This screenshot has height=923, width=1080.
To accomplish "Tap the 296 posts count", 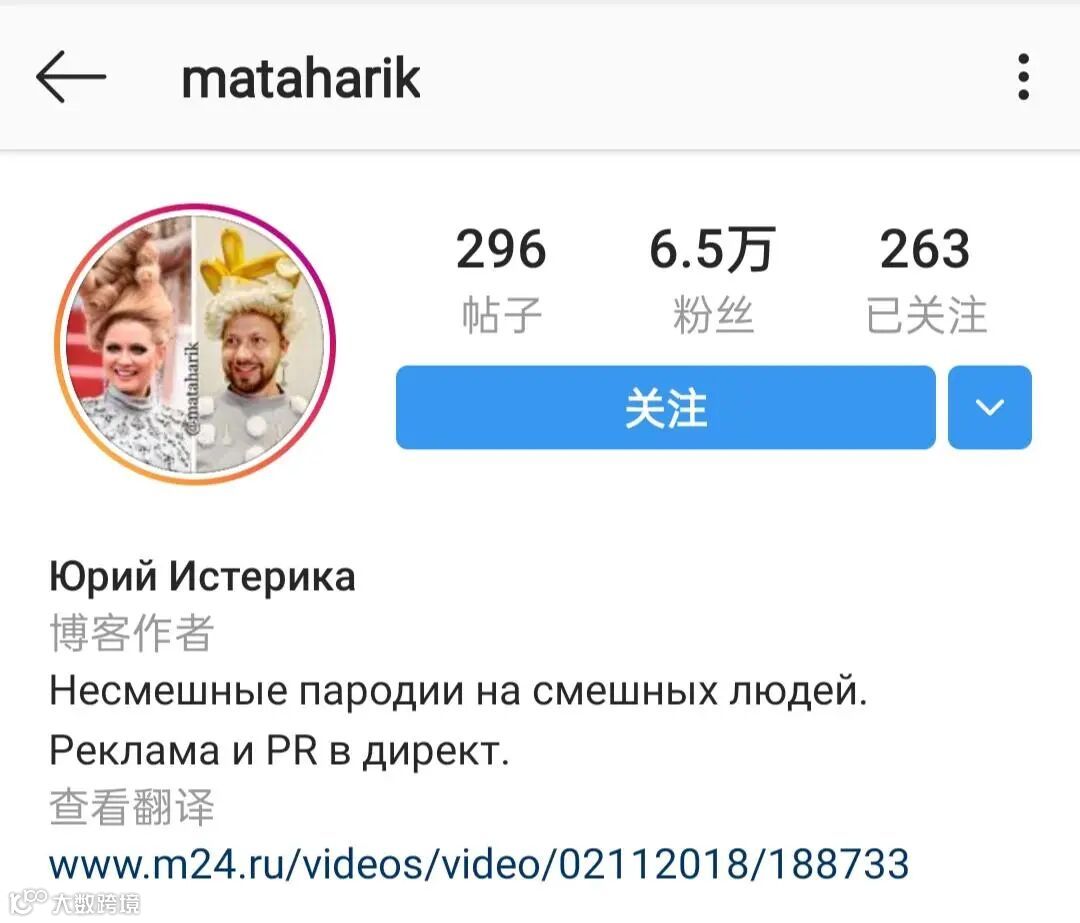I will [501, 249].
